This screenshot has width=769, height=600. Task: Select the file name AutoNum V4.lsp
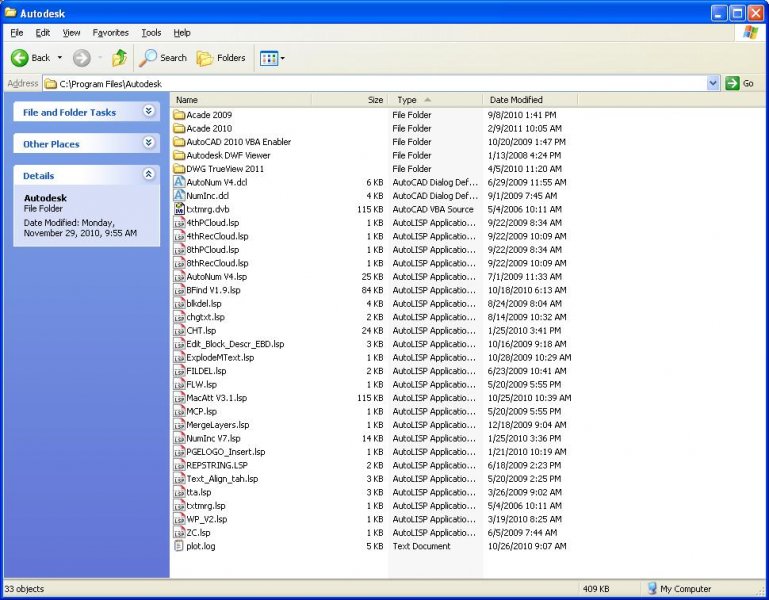[x=217, y=277]
